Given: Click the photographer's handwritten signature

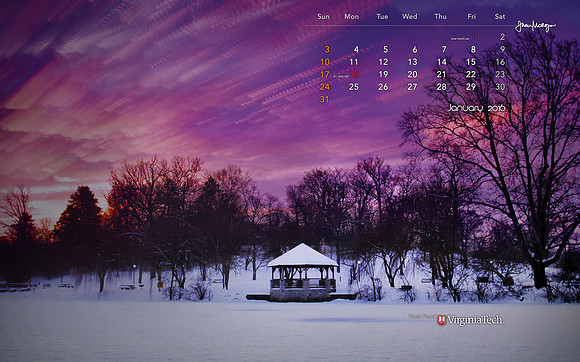Looking at the screenshot, I should (535, 26).
